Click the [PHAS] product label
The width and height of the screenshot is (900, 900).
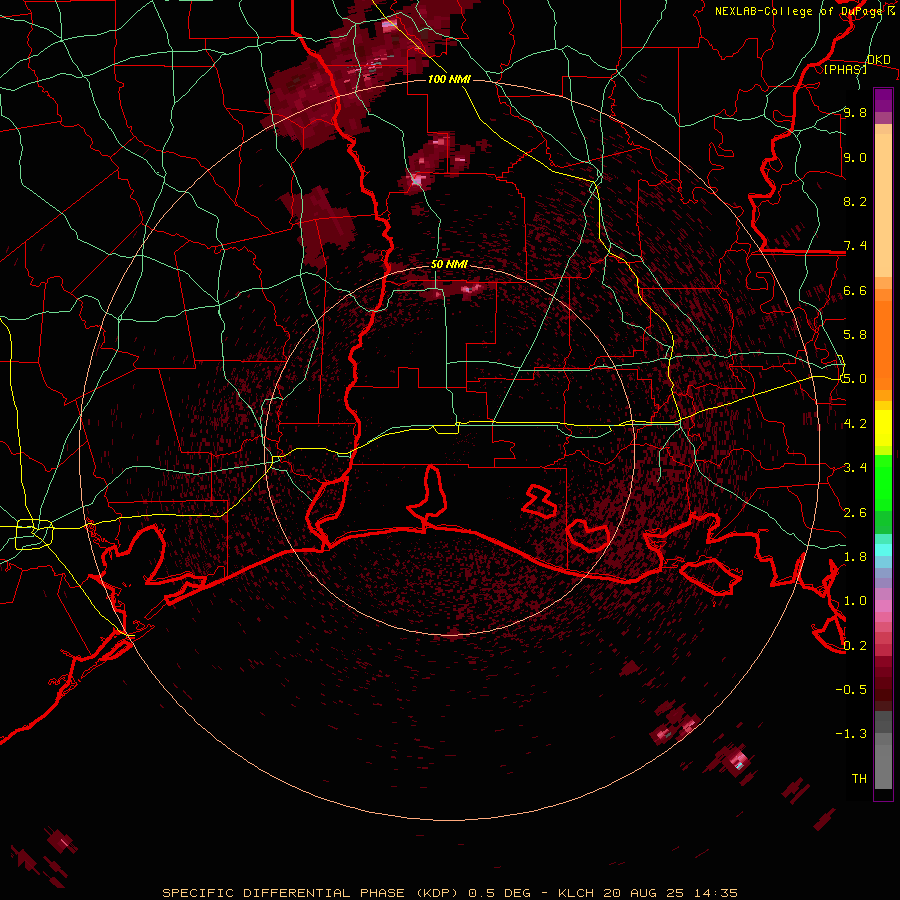tap(845, 69)
